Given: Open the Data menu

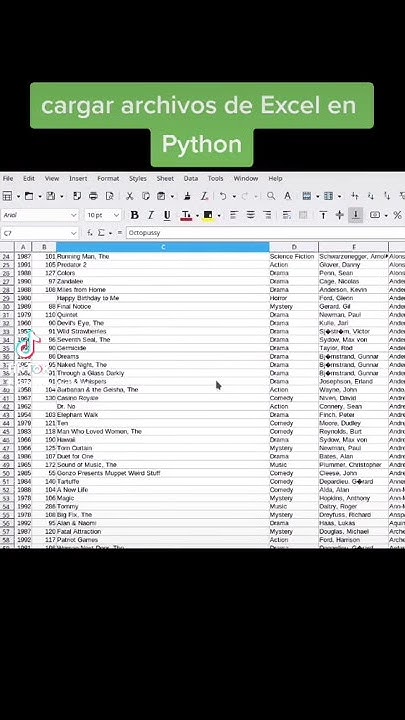Looking at the screenshot, I should point(191,178).
